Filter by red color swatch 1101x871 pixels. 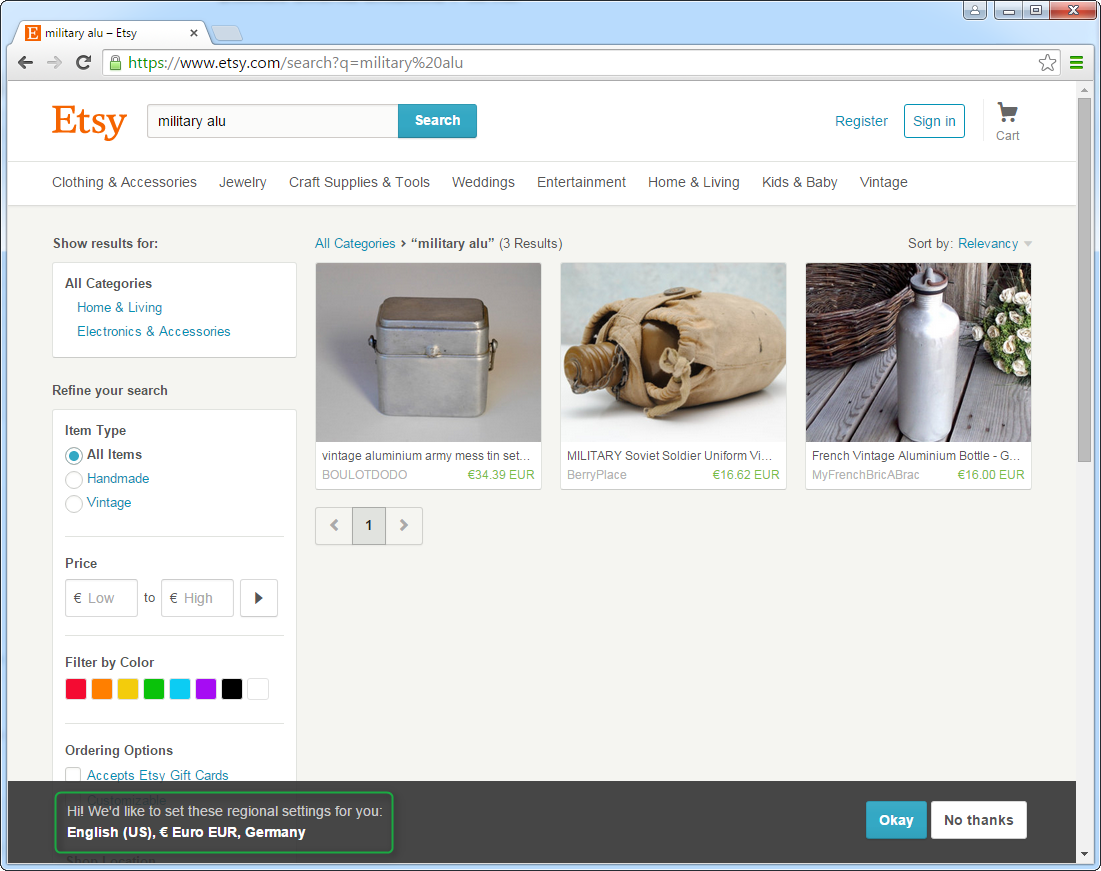[x=76, y=689]
